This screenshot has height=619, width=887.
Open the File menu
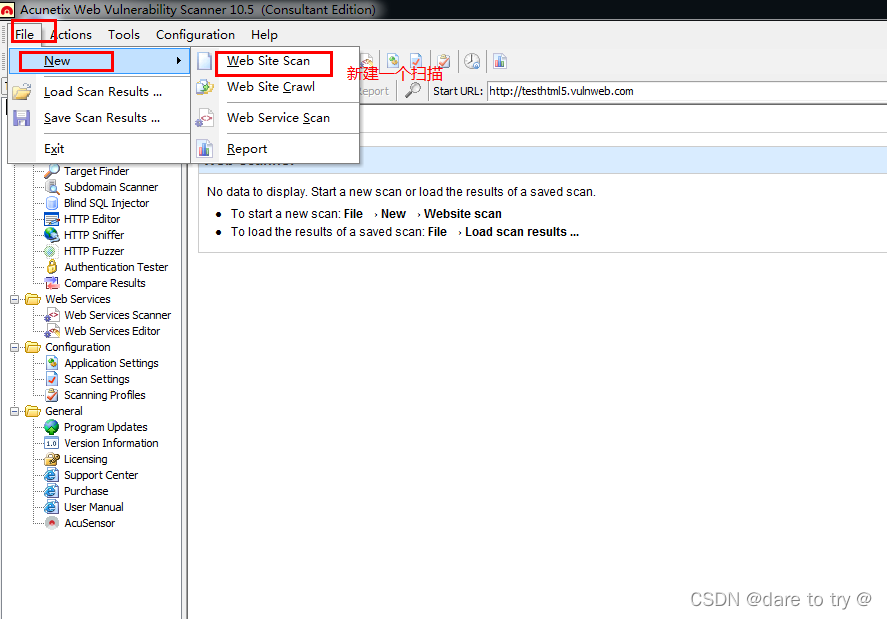(x=24, y=35)
